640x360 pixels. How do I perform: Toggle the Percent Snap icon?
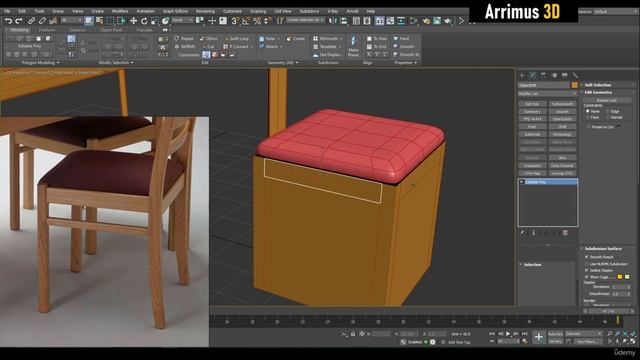[x=257, y=20]
